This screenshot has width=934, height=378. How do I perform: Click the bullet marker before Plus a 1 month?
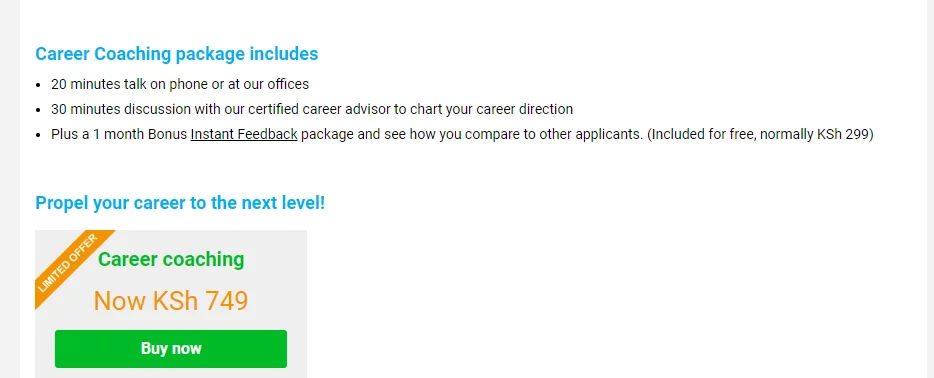point(39,135)
